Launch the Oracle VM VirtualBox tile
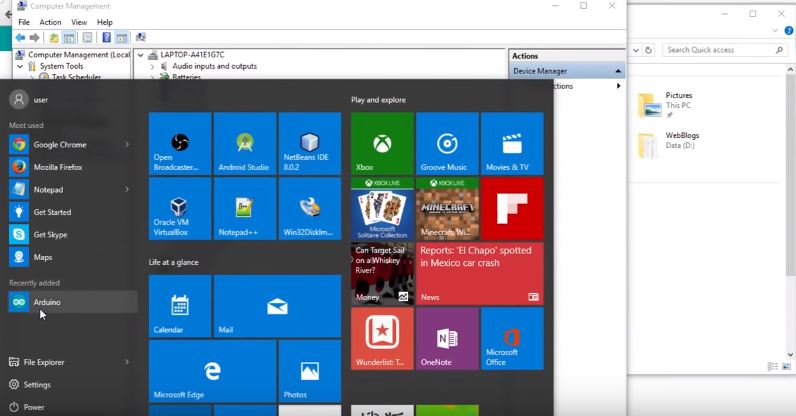 click(x=180, y=208)
